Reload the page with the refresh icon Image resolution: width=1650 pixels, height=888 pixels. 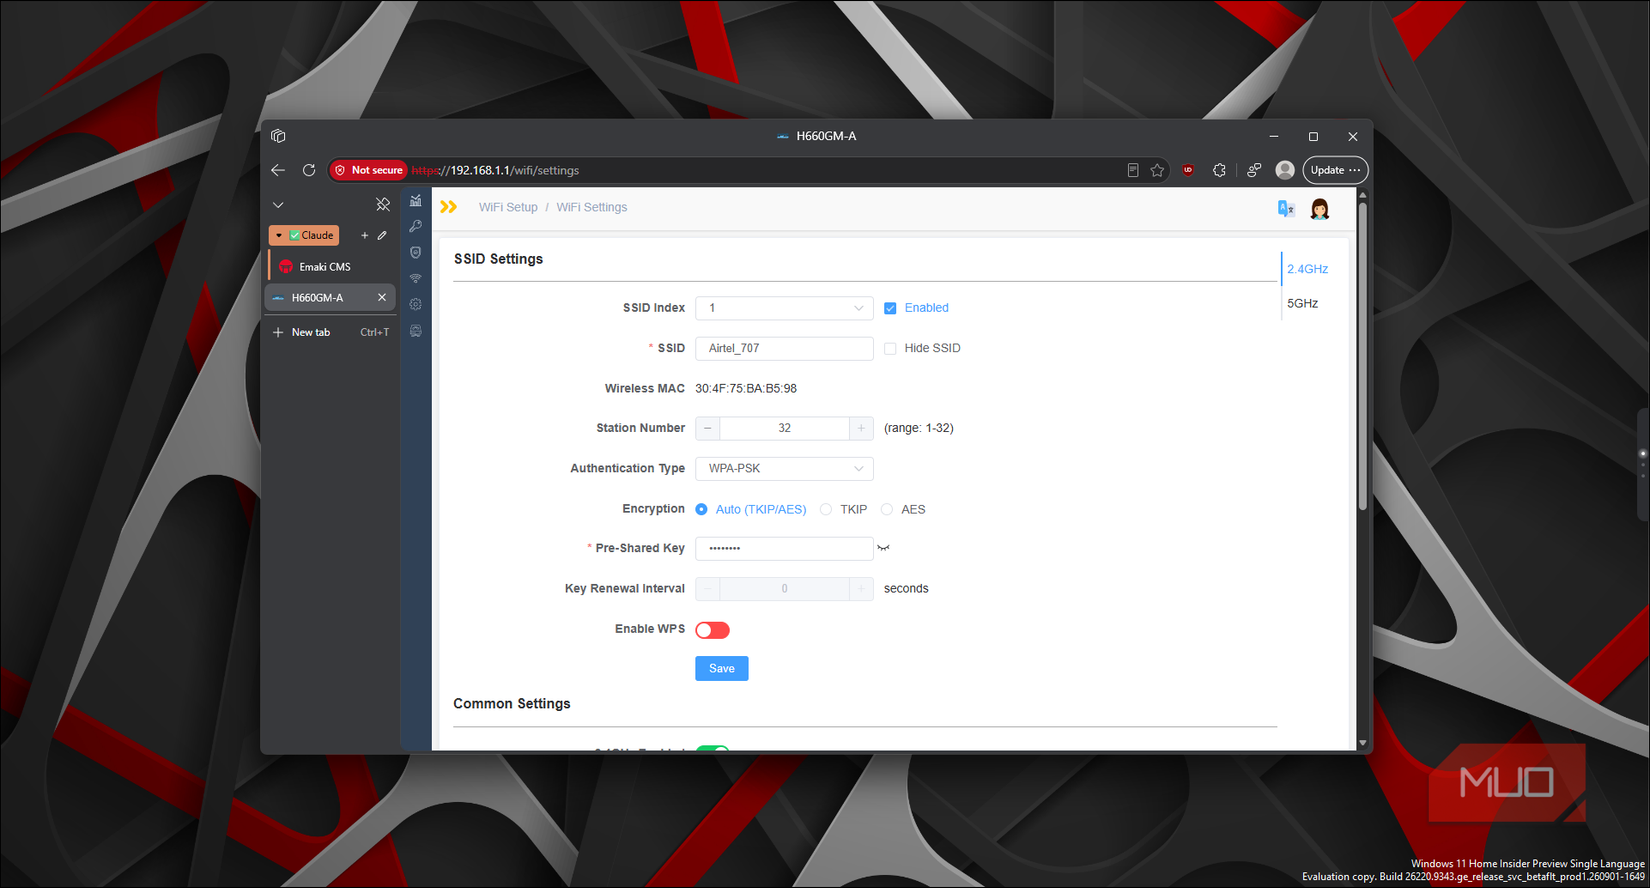pos(309,170)
